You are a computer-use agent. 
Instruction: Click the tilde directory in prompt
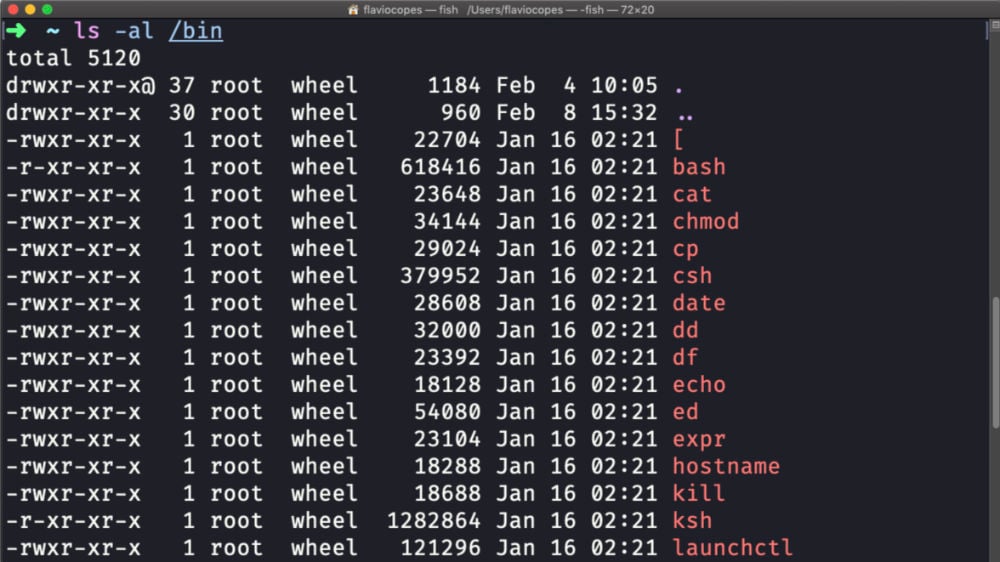tap(53, 31)
